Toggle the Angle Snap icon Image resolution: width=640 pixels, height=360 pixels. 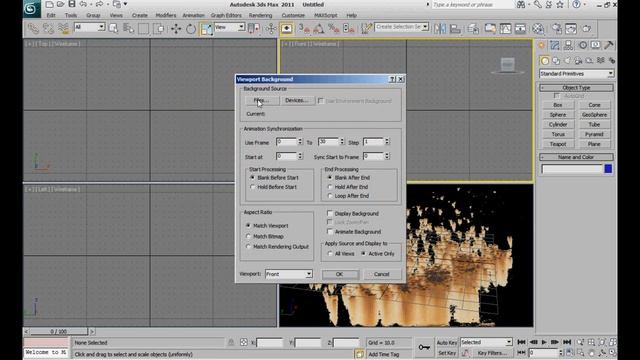coord(319,29)
